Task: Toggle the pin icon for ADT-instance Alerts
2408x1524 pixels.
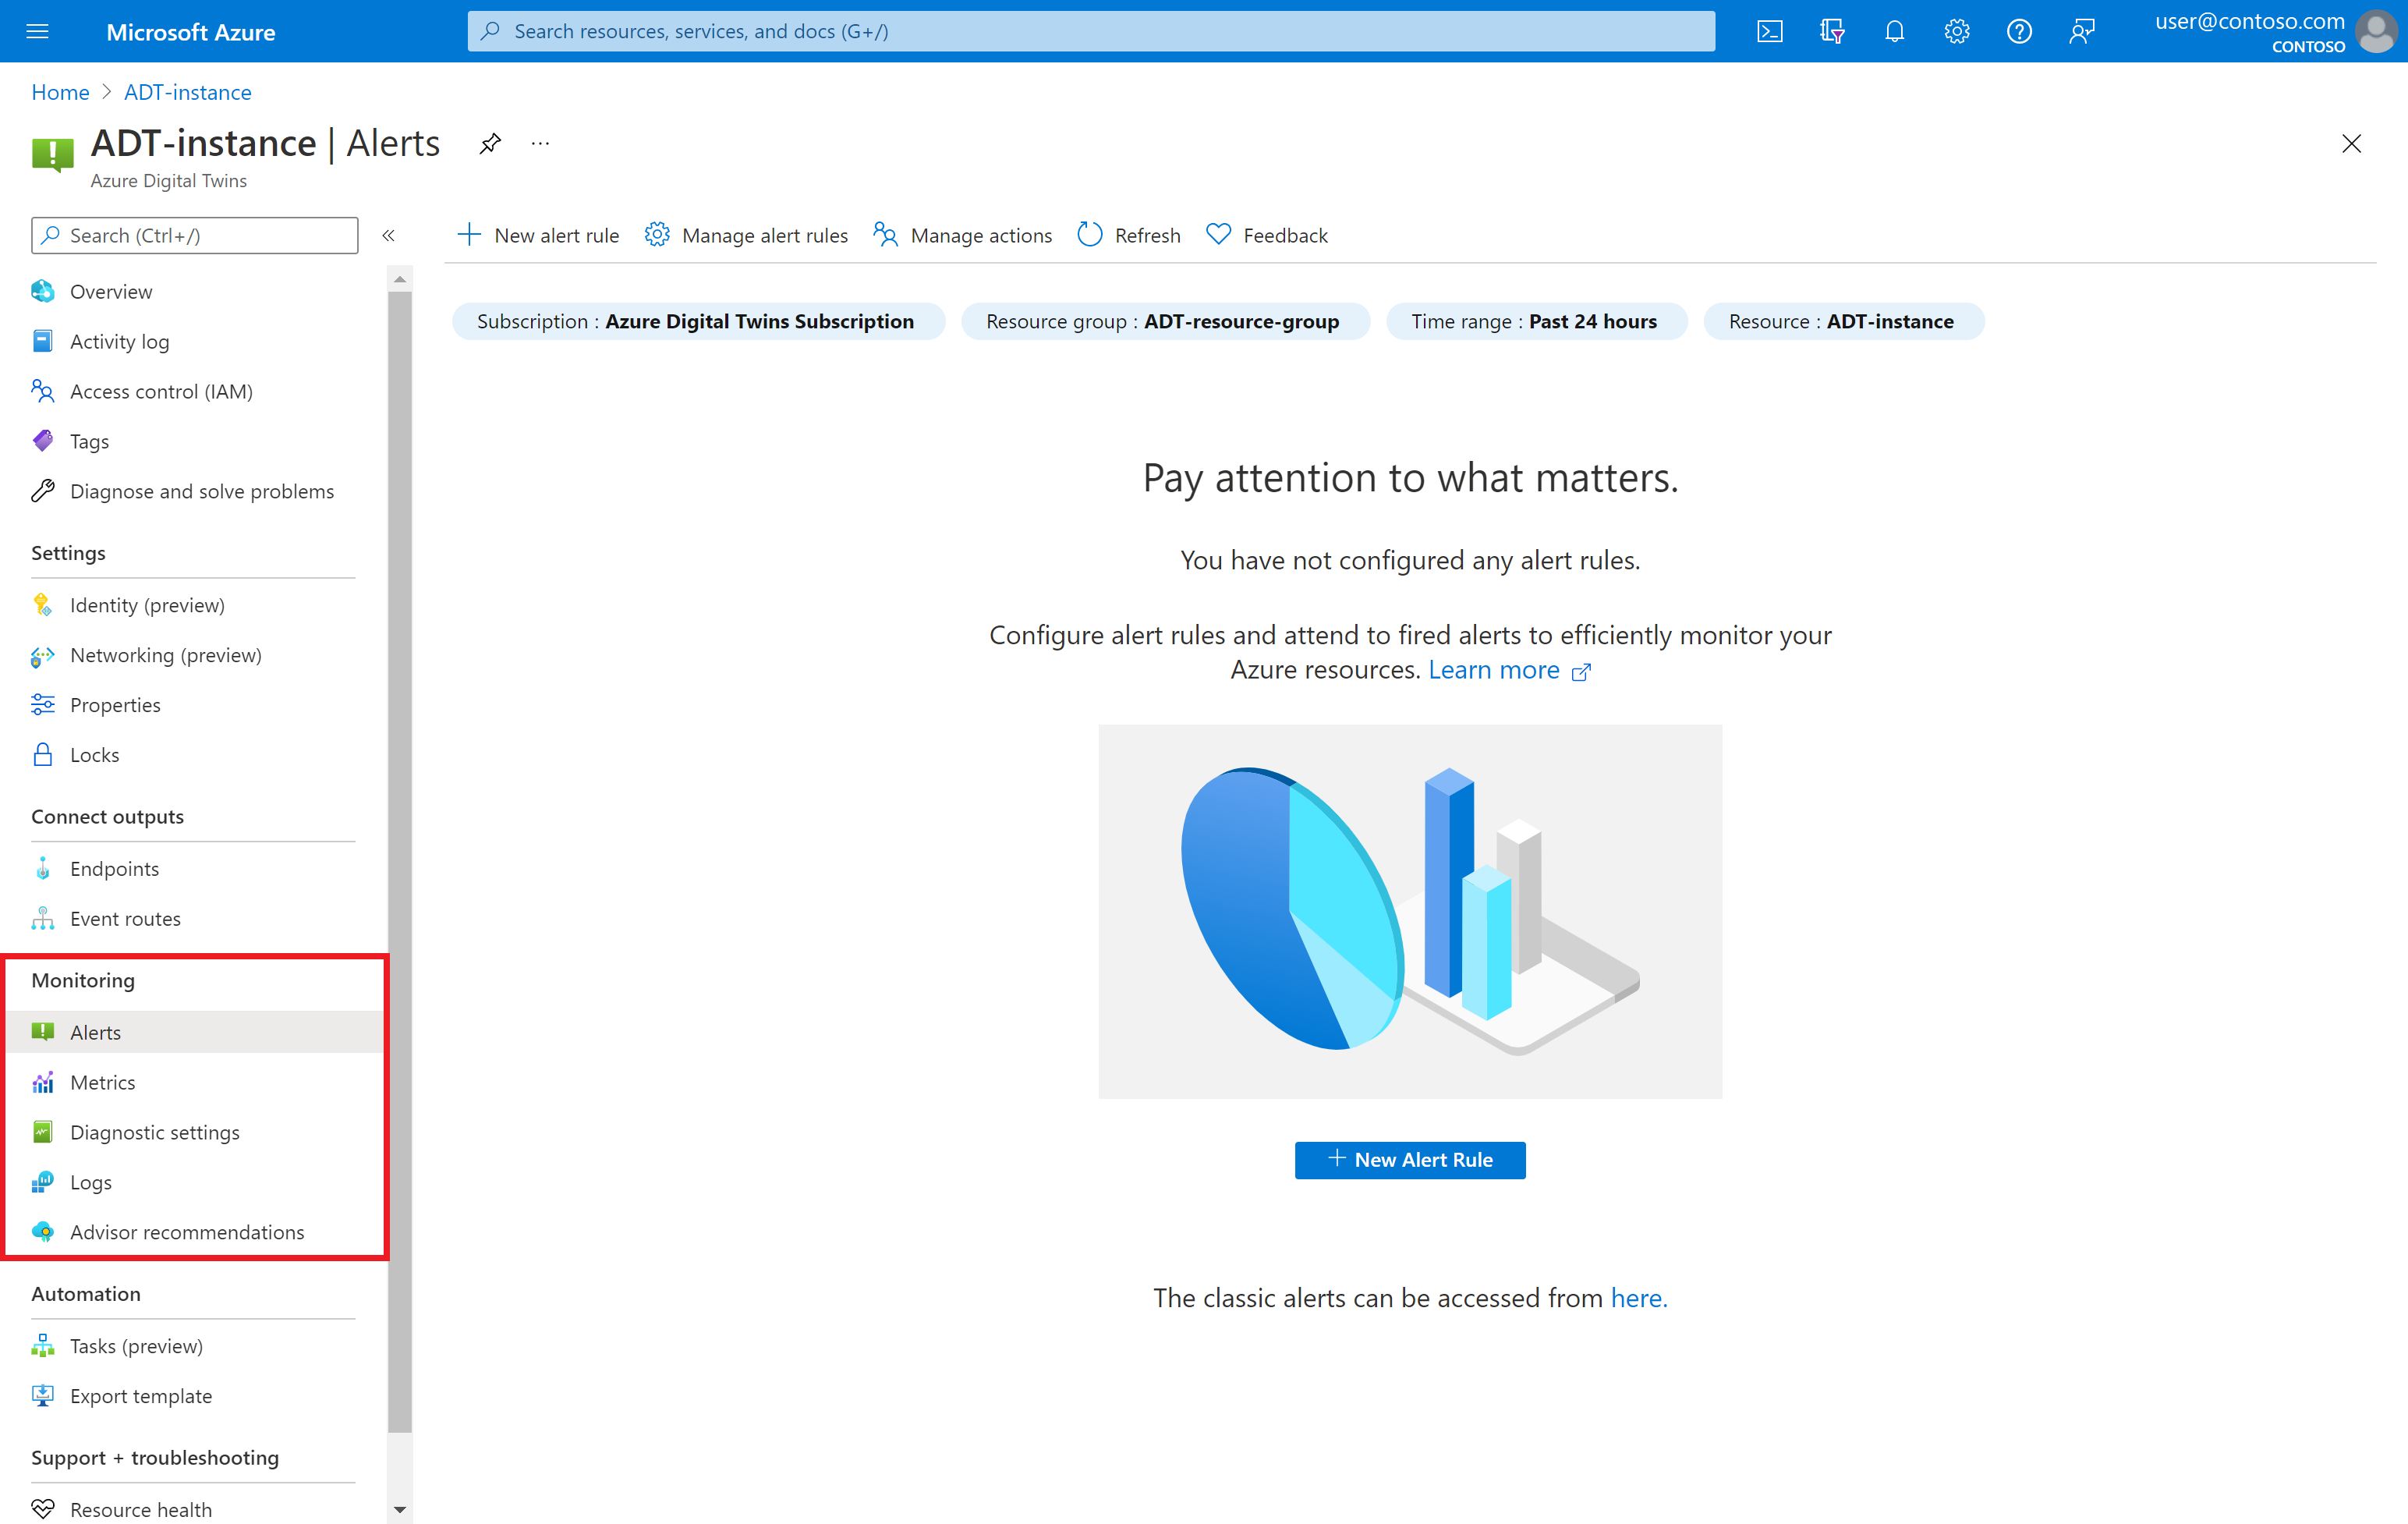Action: point(490,142)
